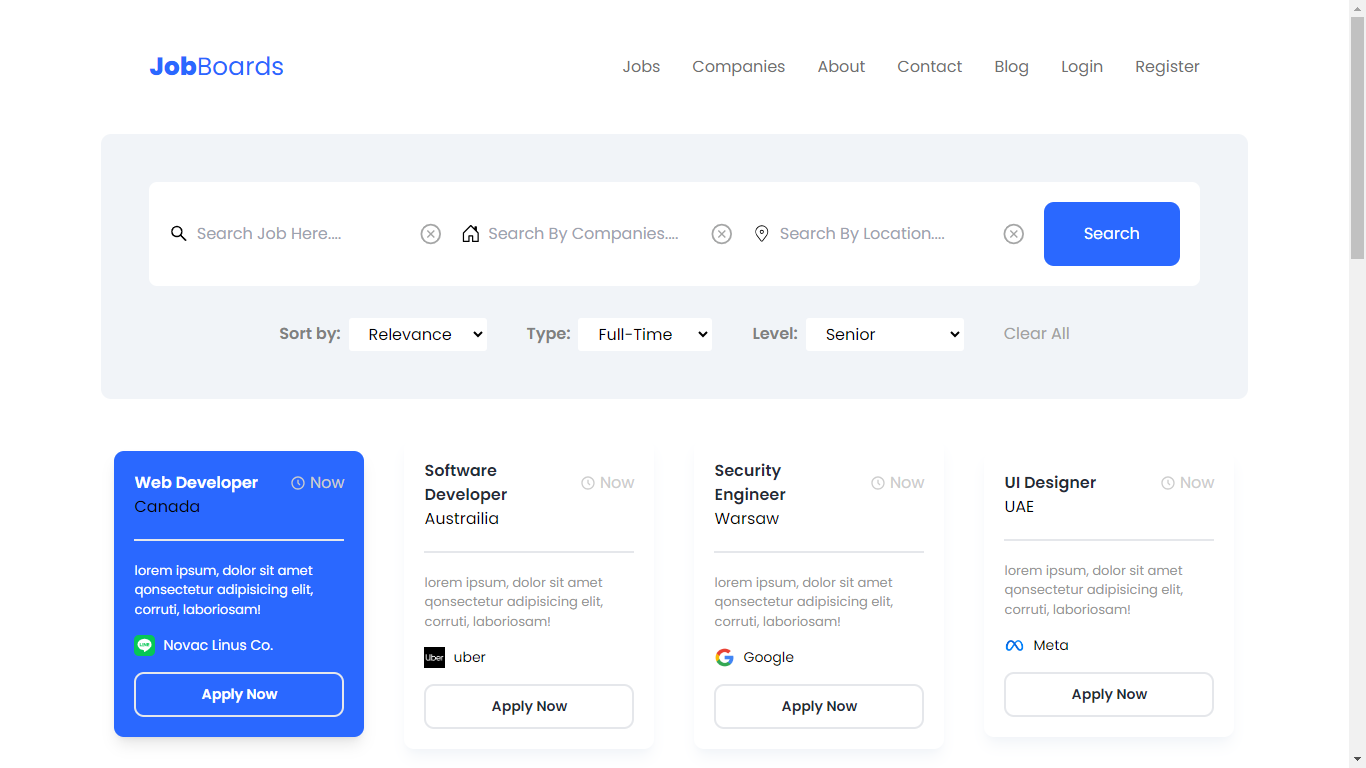Open the About page link
The image size is (1366, 768).
[x=841, y=67]
